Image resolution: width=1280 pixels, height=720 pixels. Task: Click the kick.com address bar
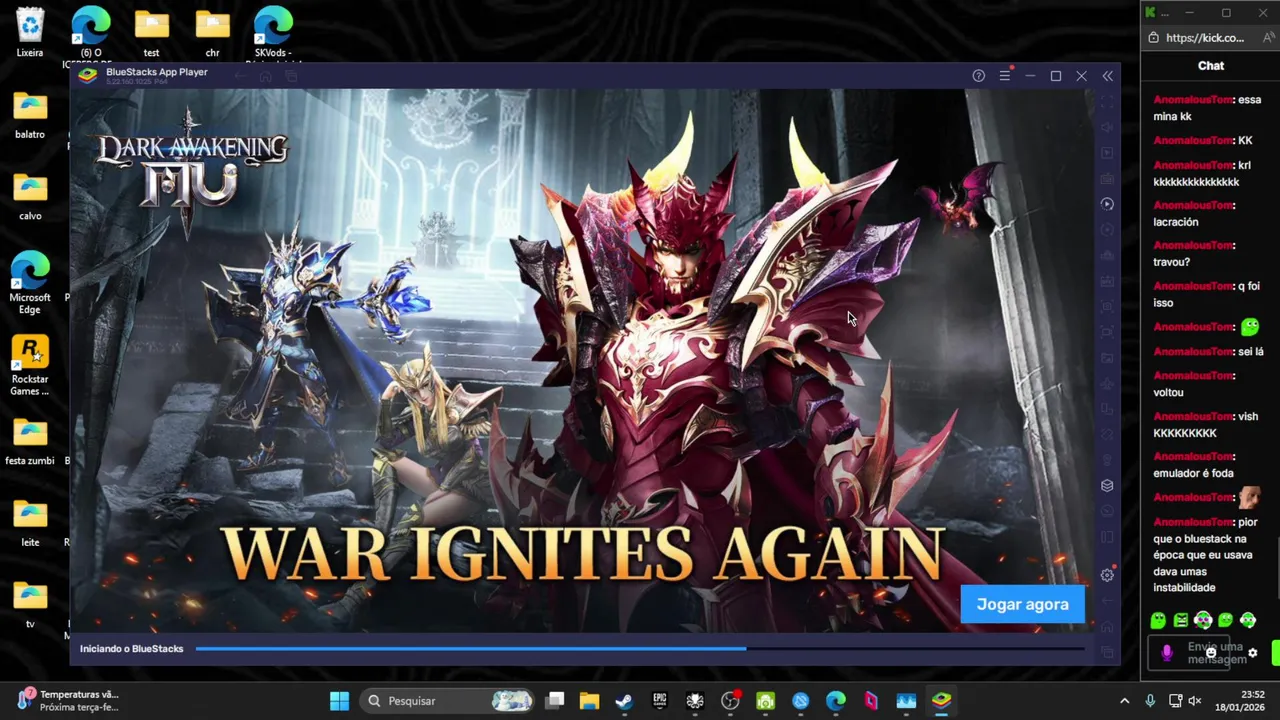pos(1205,38)
